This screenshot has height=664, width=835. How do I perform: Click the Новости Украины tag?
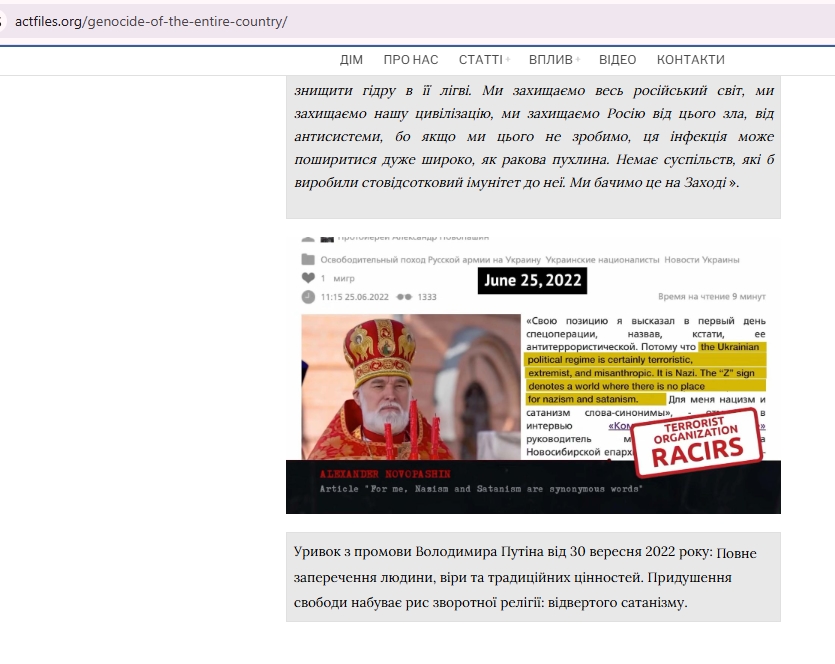[701, 260]
